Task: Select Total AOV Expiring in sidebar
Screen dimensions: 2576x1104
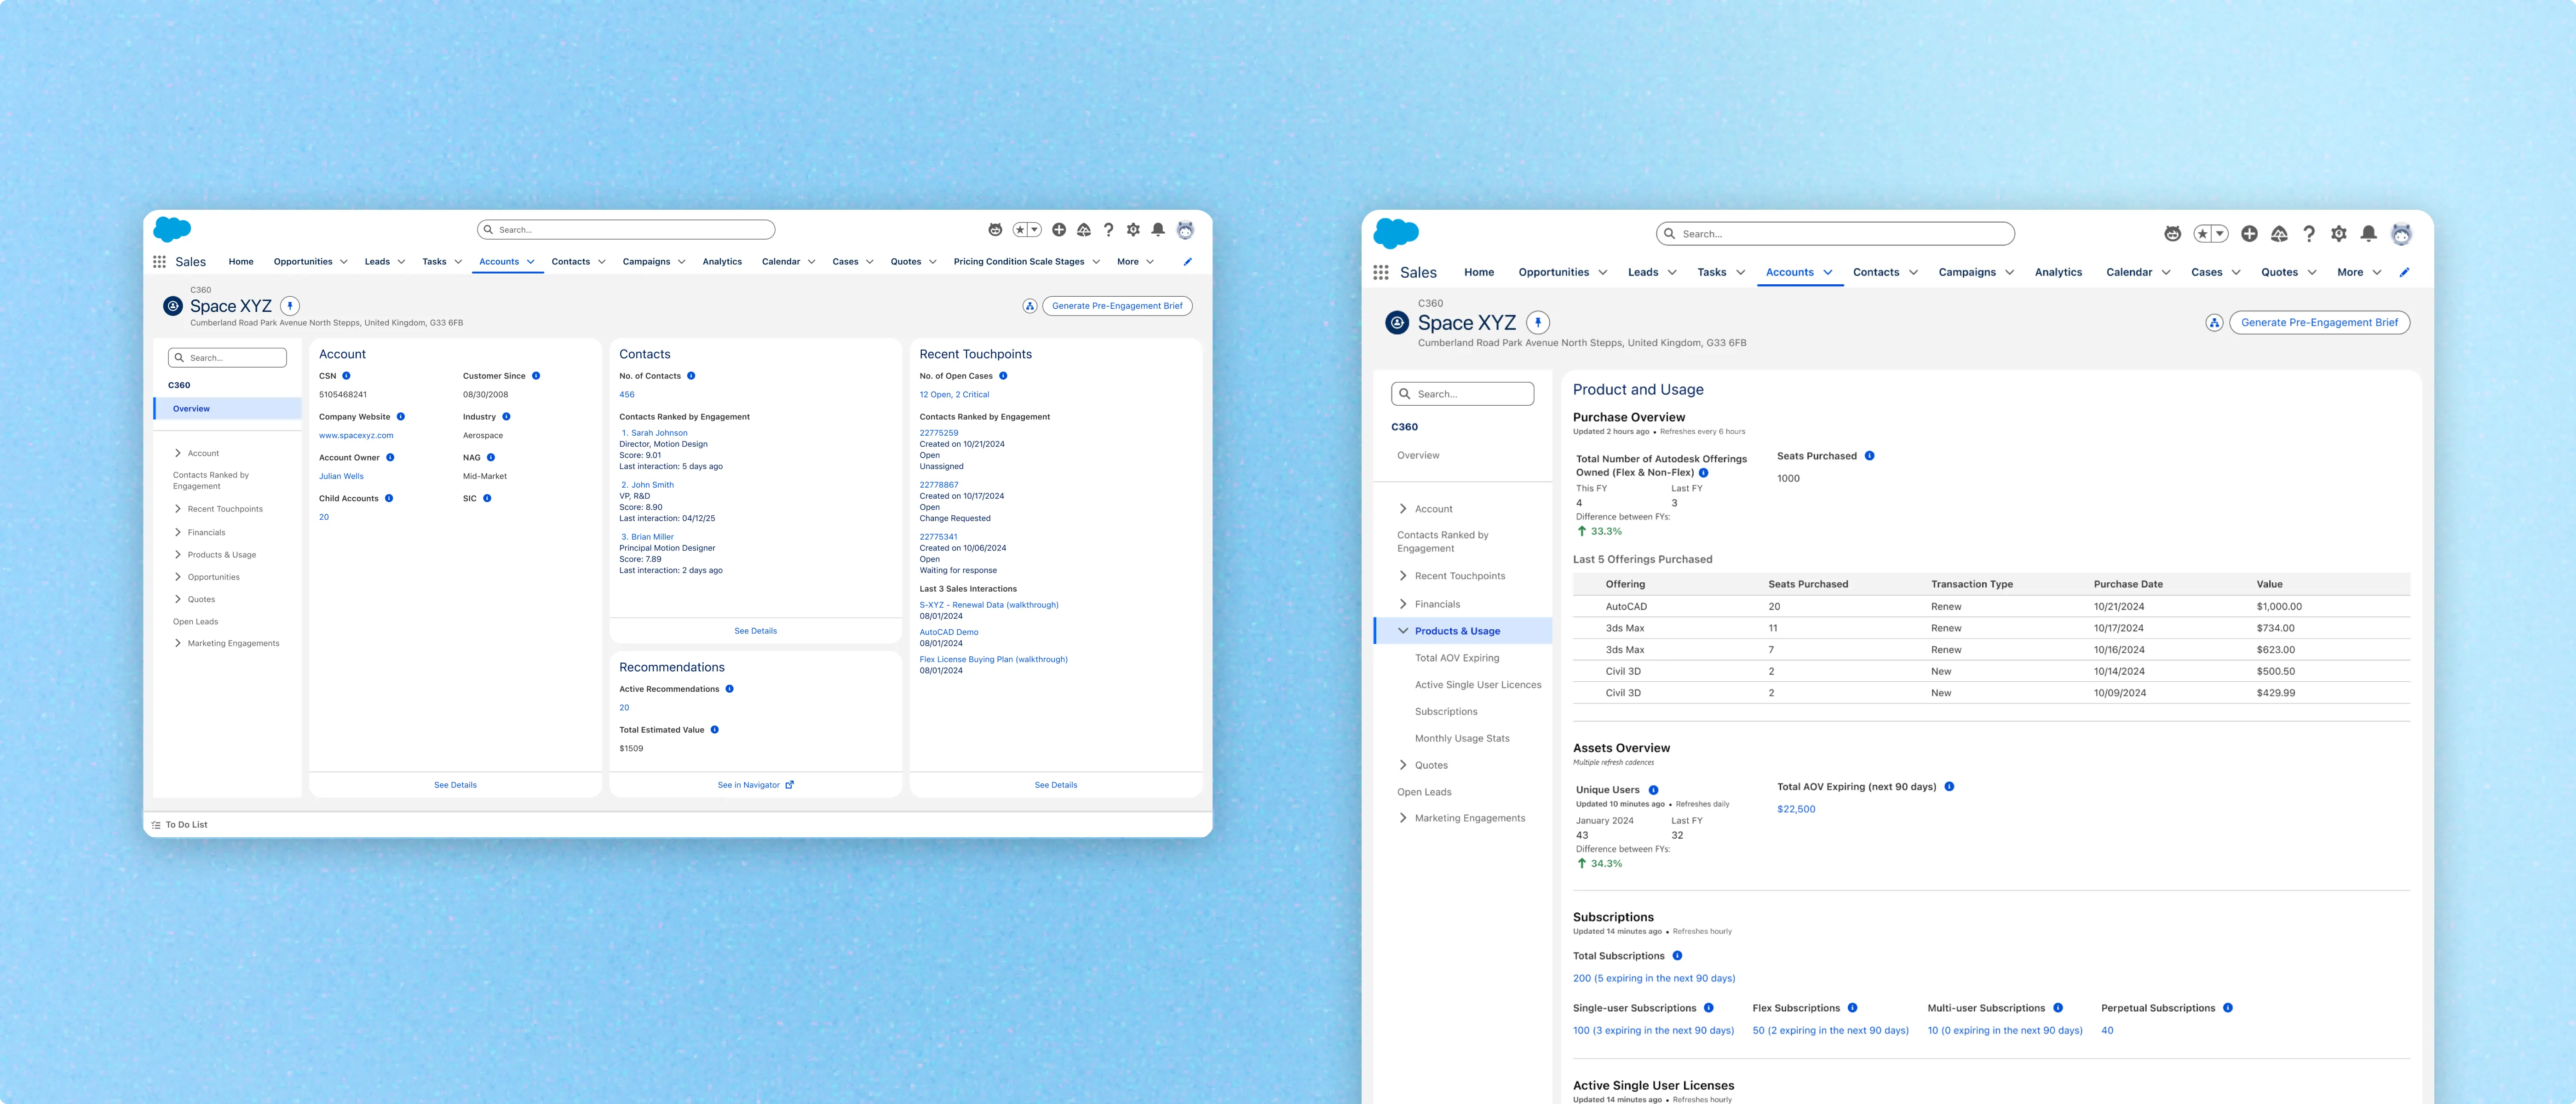Action: click(x=1457, y=658)
